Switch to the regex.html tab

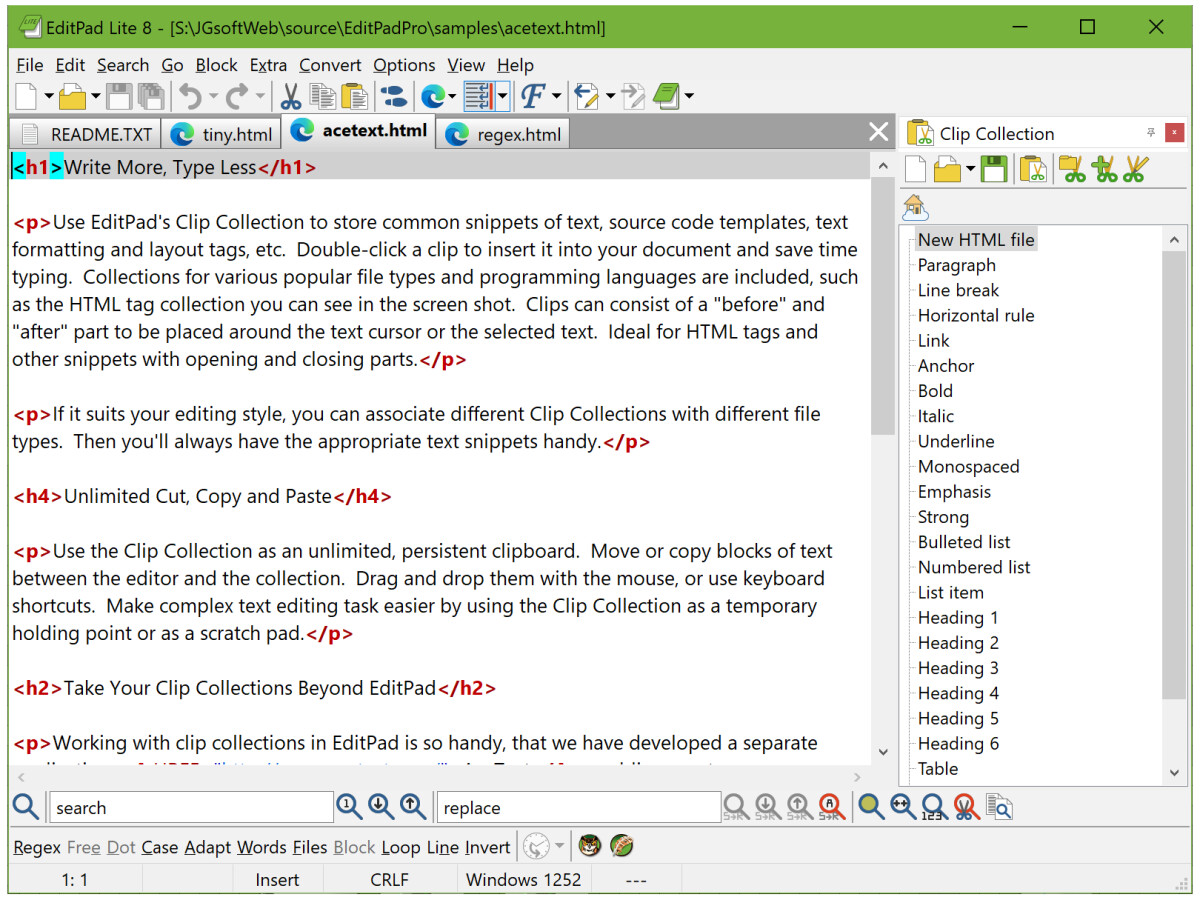[x=504, y=134]
